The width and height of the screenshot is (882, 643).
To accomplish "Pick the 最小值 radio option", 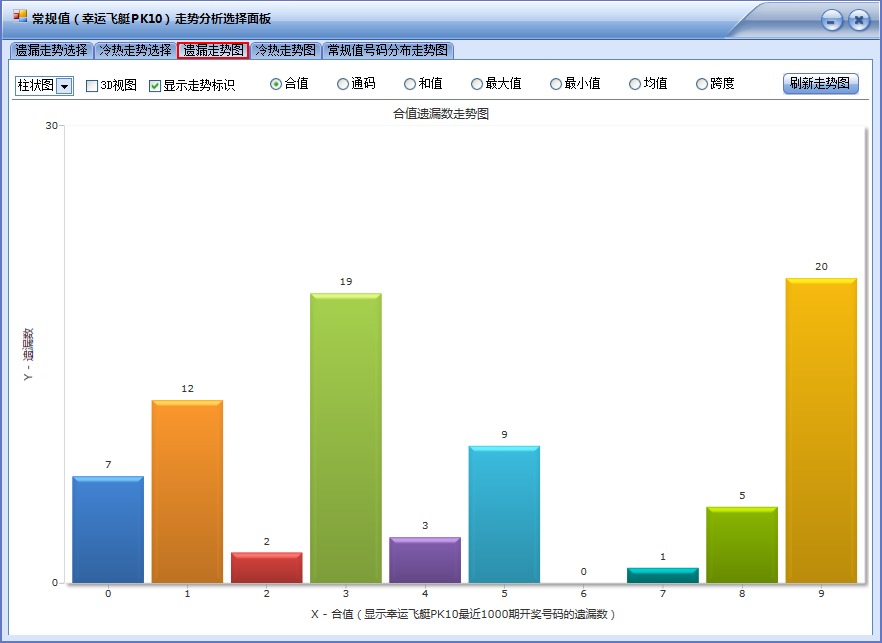I will [556, 85].
